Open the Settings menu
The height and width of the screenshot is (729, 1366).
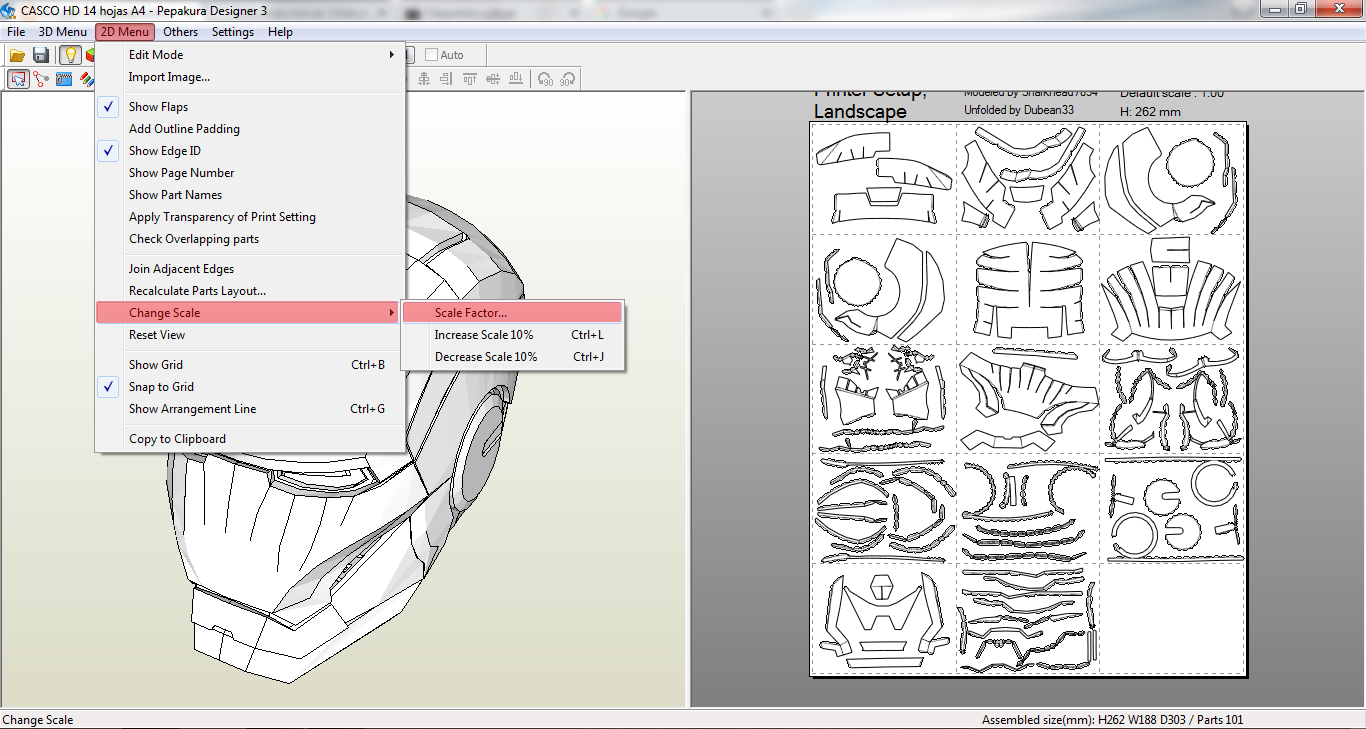(x=233, y=32)
